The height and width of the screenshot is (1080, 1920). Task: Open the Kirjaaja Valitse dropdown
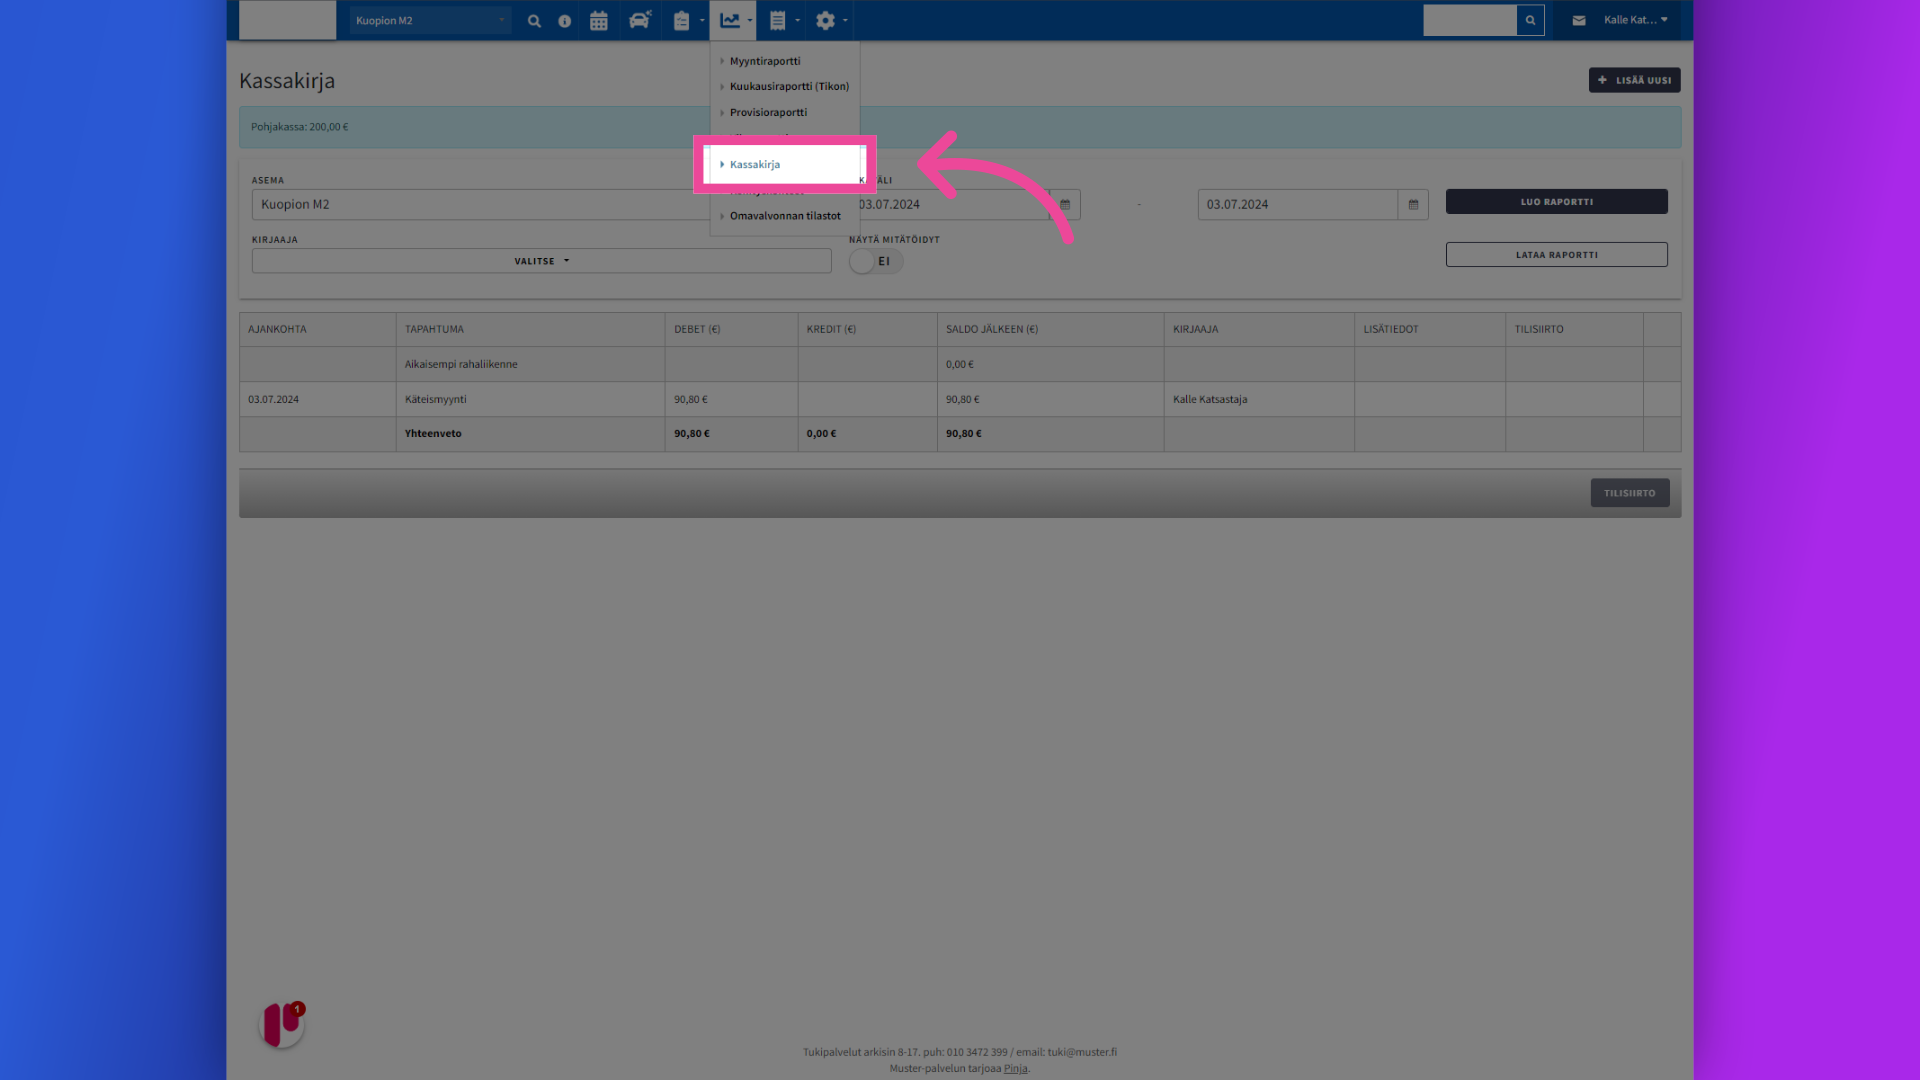(541, 261)
